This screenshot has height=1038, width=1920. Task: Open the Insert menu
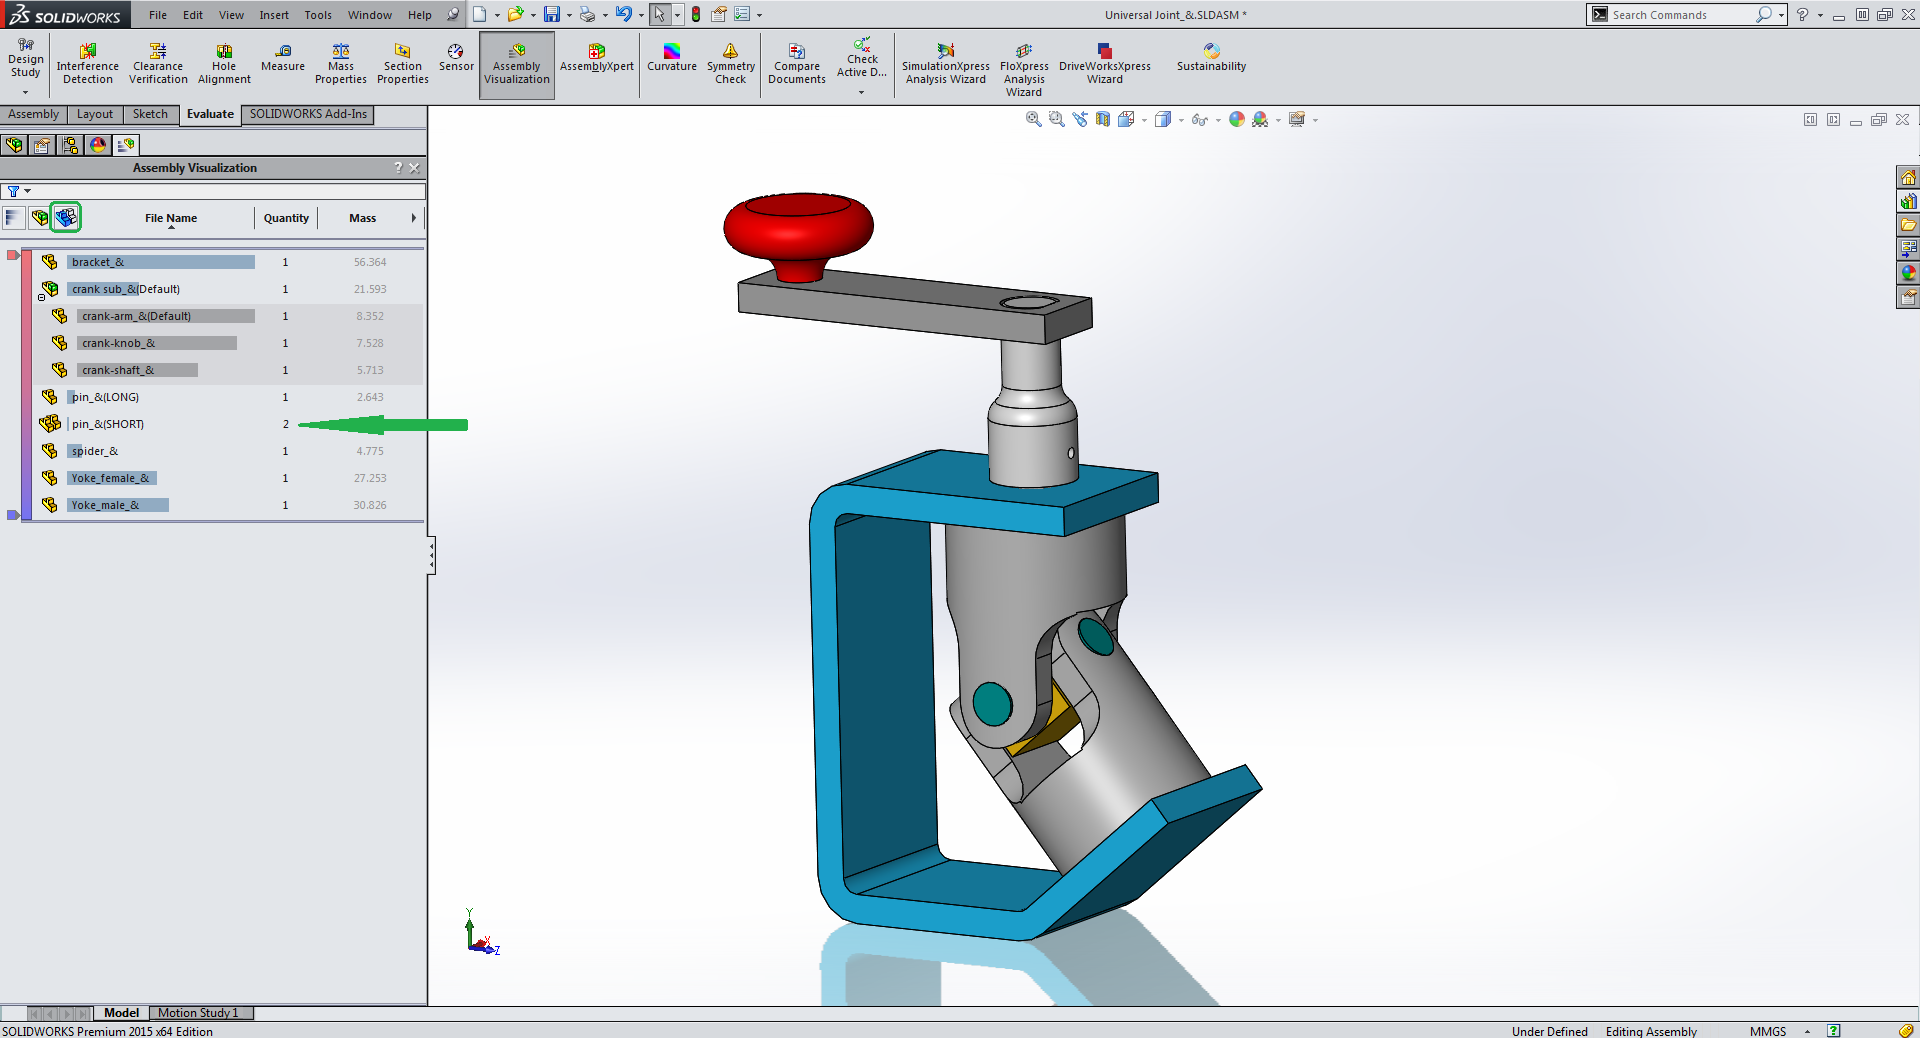[x=273, y=15]
